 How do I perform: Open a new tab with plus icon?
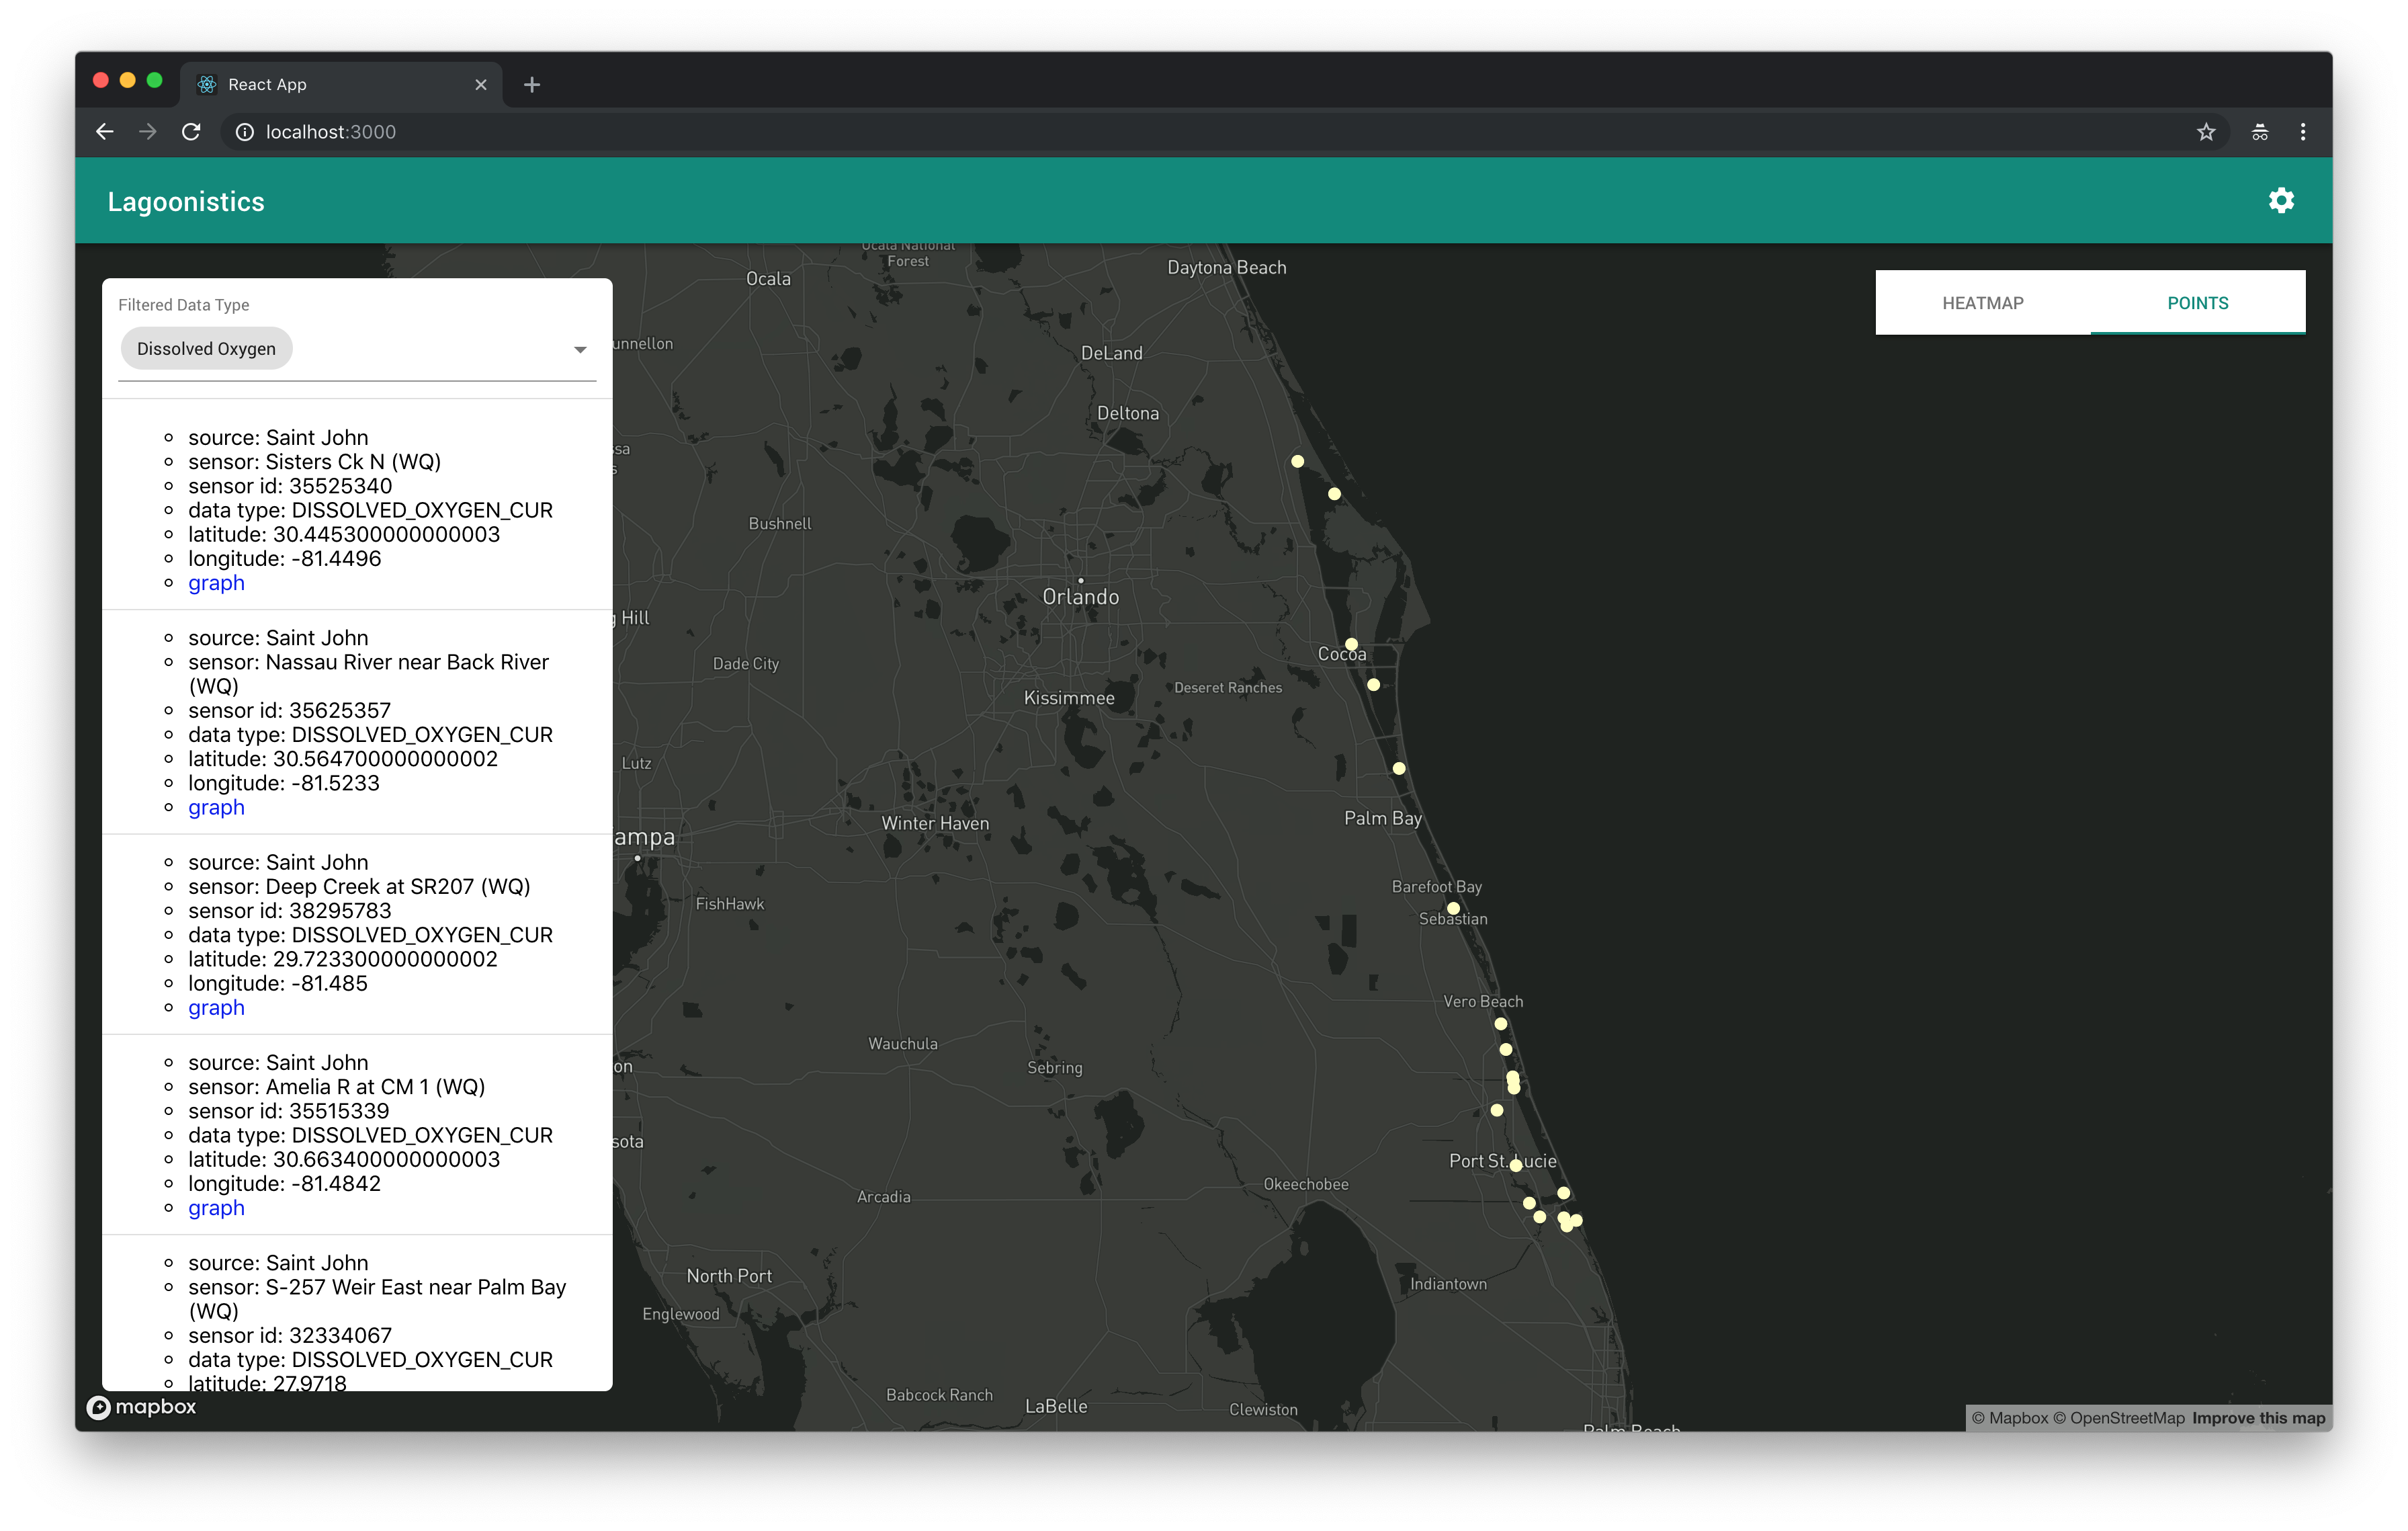pyautogui.click(x=532, y=85)
